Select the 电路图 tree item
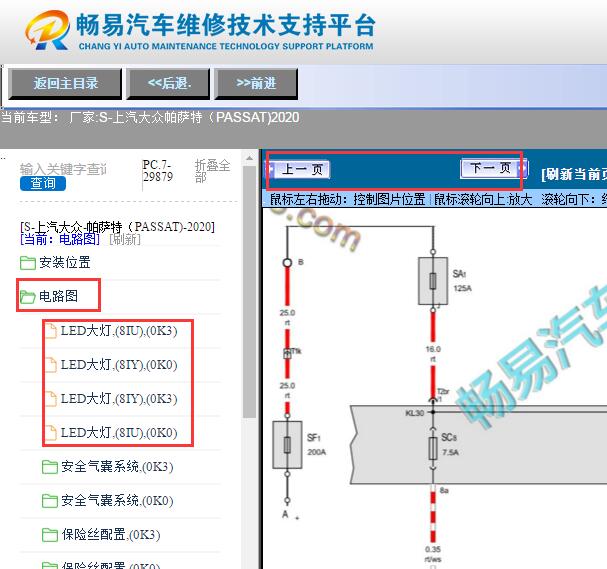Image resolution: width=607 pixels, height=569 pixels. click(58, 296)
